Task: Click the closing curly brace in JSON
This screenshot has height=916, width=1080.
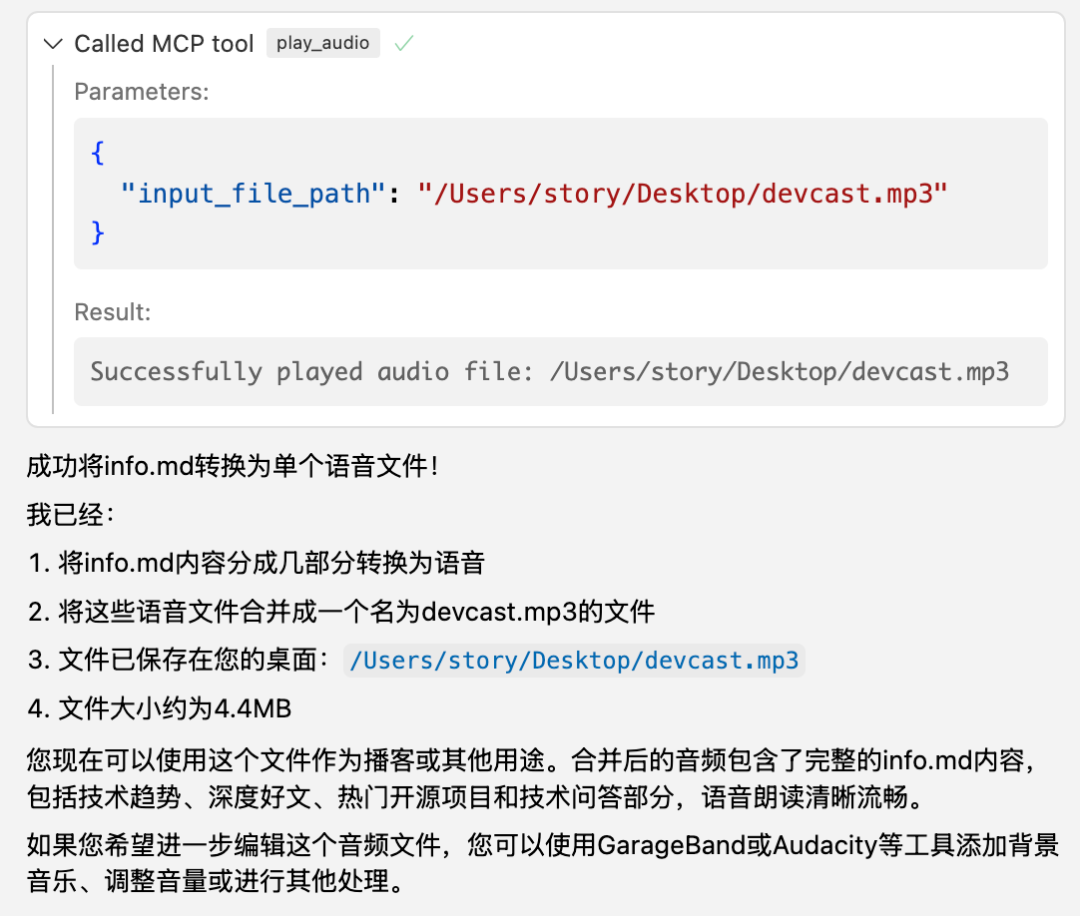Action: pyautogui.click(x=97, y=232)
